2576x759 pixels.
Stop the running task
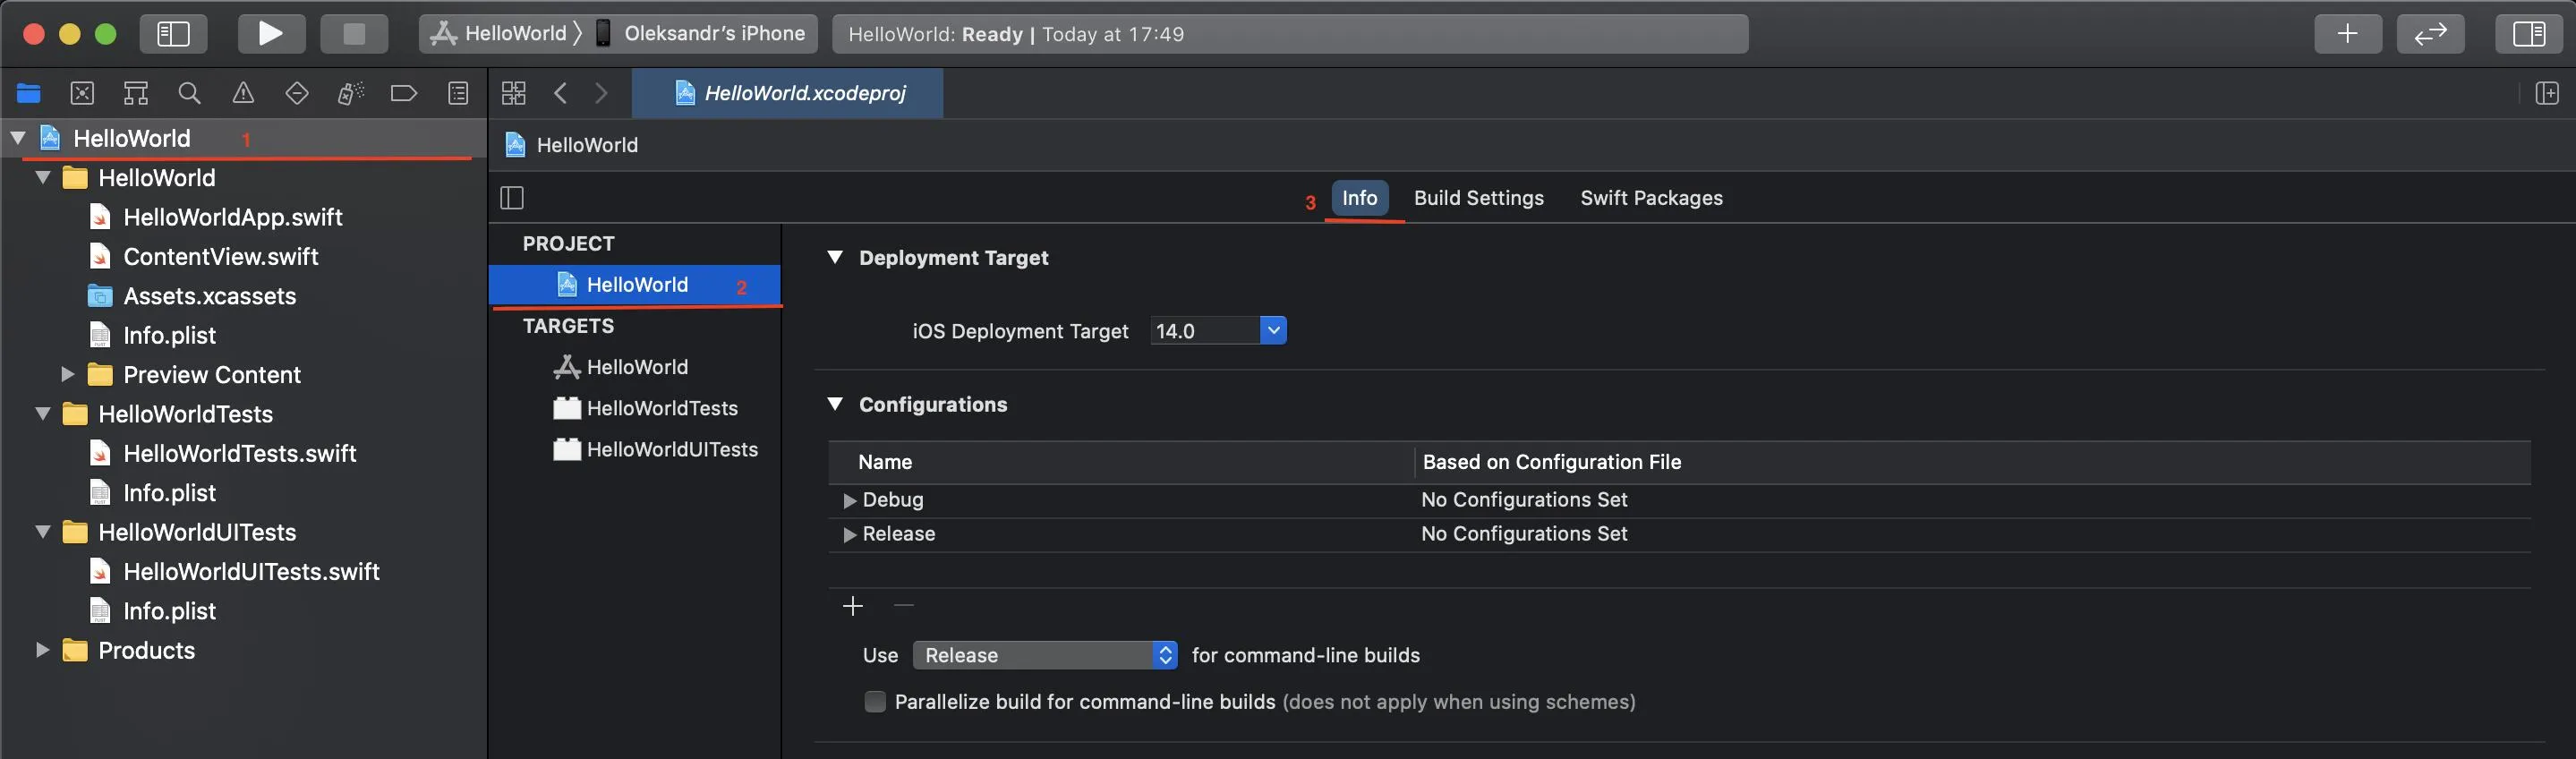tap(354, 34)
